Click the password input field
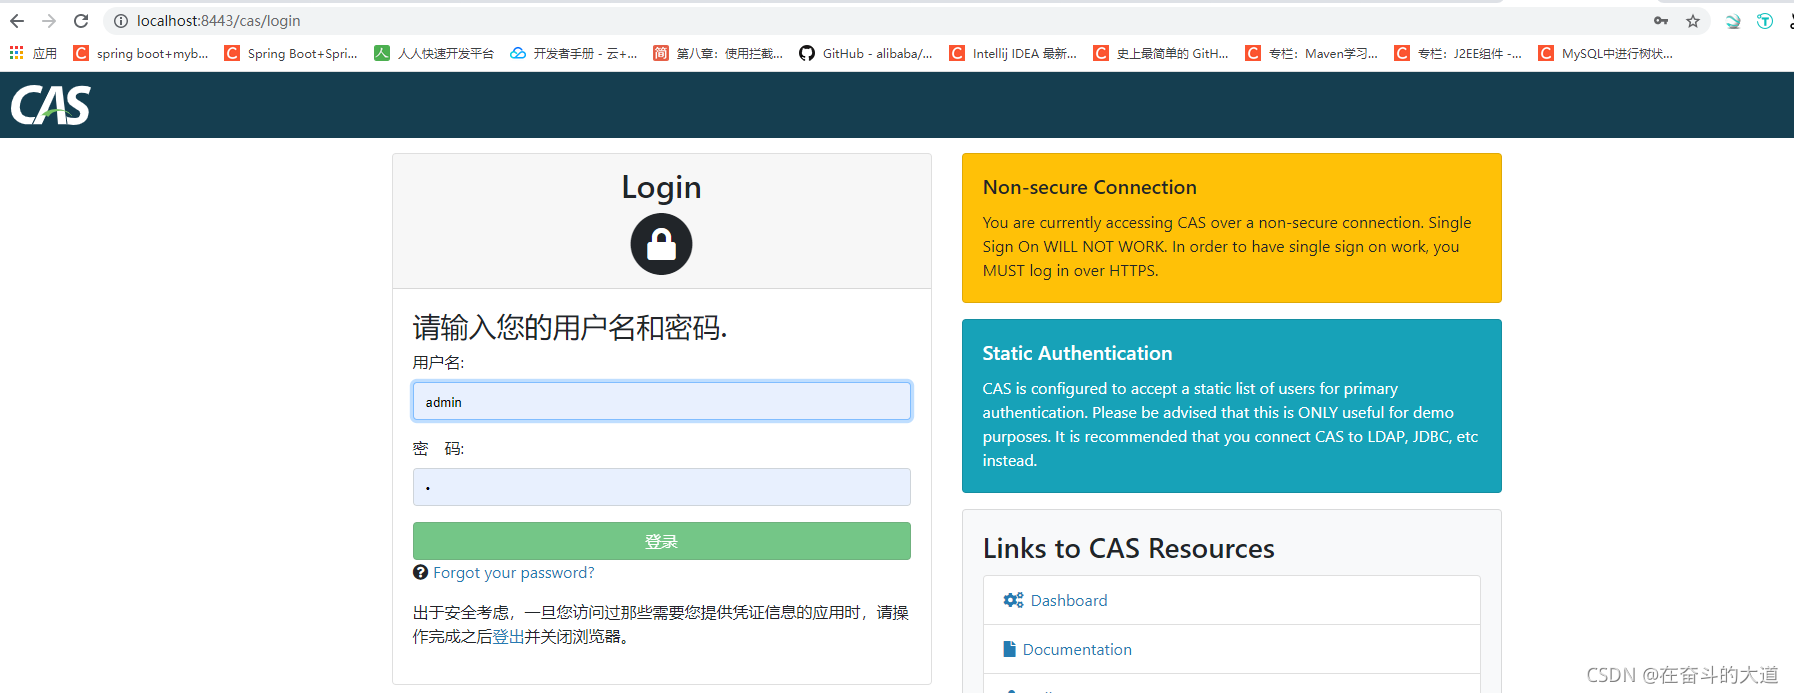The image size is (1794, 693). click(661, 487)
